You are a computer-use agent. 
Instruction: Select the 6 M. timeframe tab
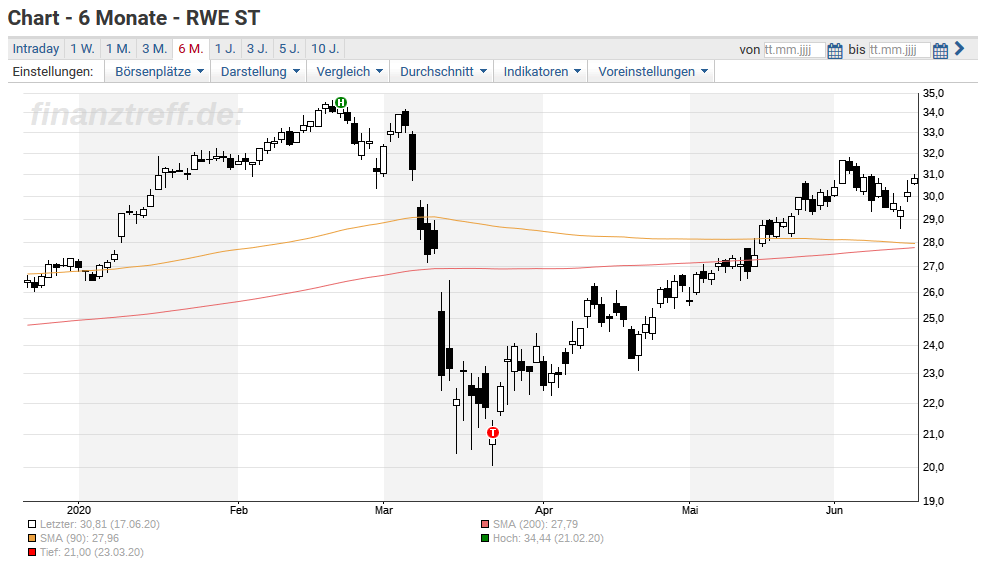click(x=191, y=49)
